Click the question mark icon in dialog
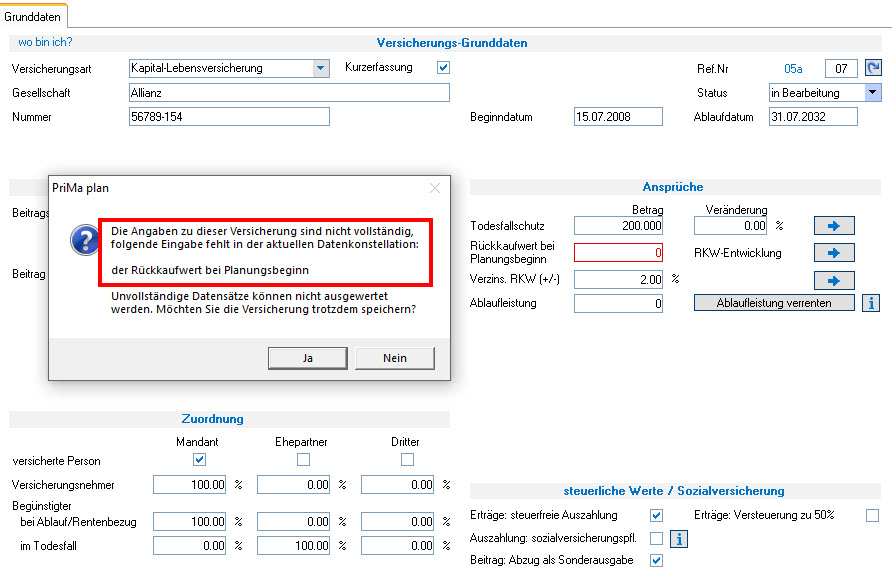The width and height of the screenshot is (892, 574). pyautogui.click(x=80, y=241)
